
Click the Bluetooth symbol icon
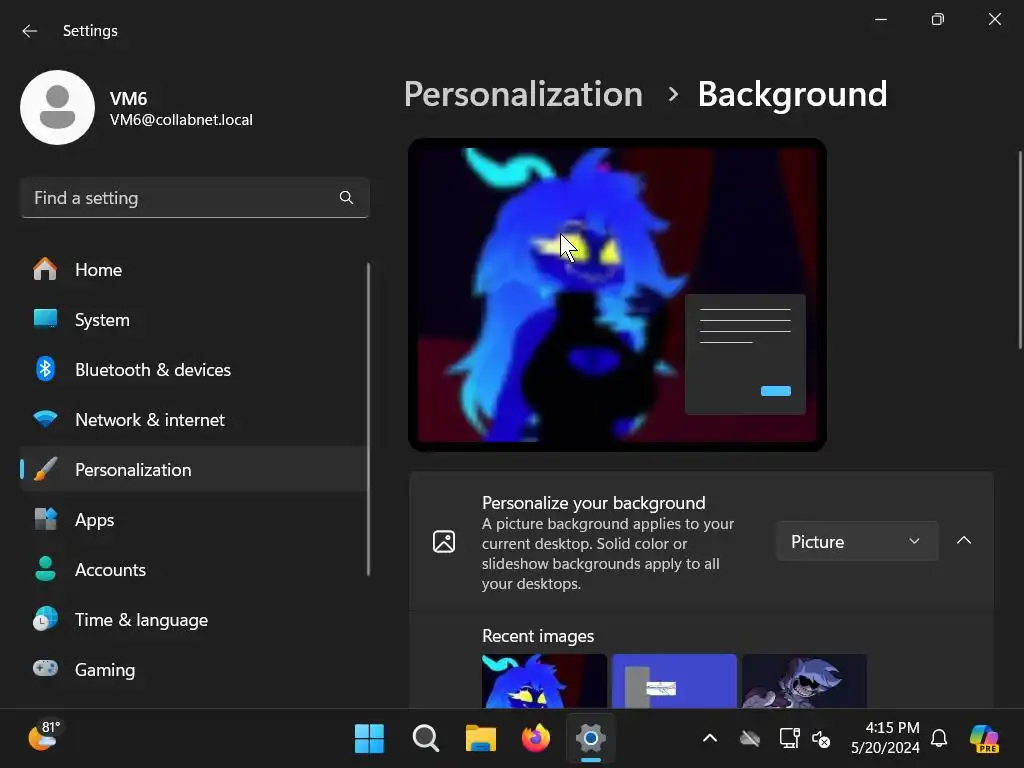tap(45, 369)
